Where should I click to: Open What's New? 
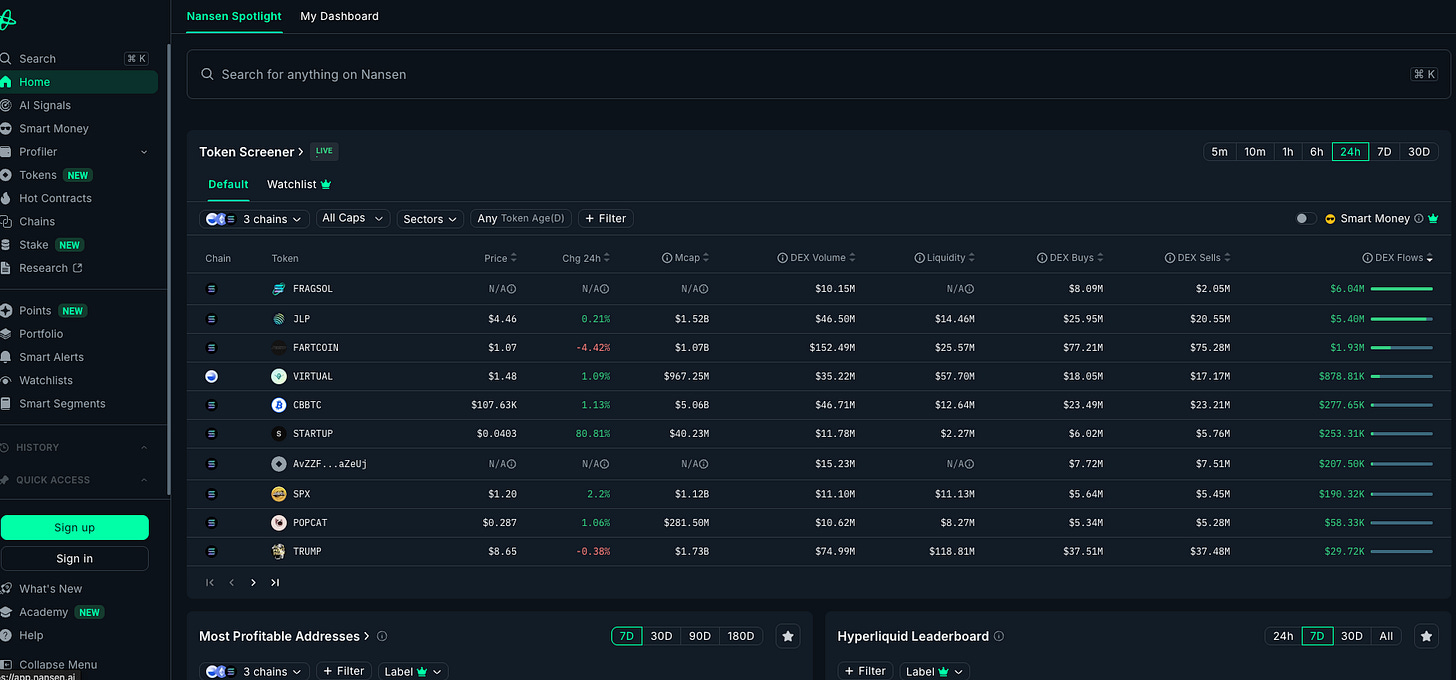point(50,589)
